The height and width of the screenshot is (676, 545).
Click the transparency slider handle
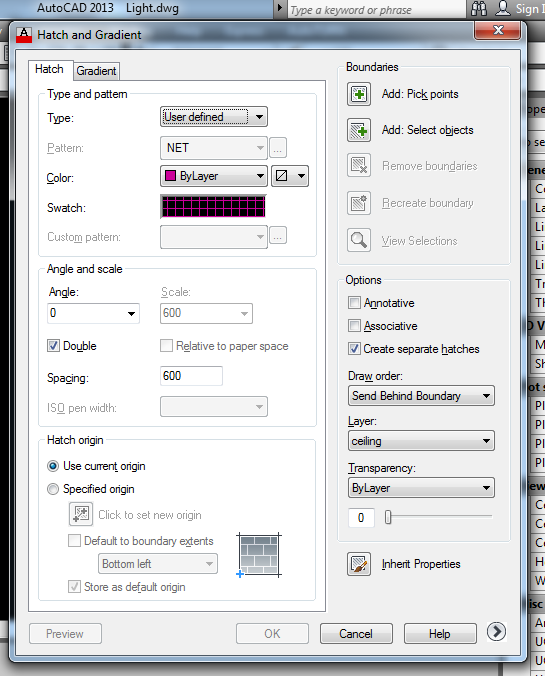click(388, 517)
